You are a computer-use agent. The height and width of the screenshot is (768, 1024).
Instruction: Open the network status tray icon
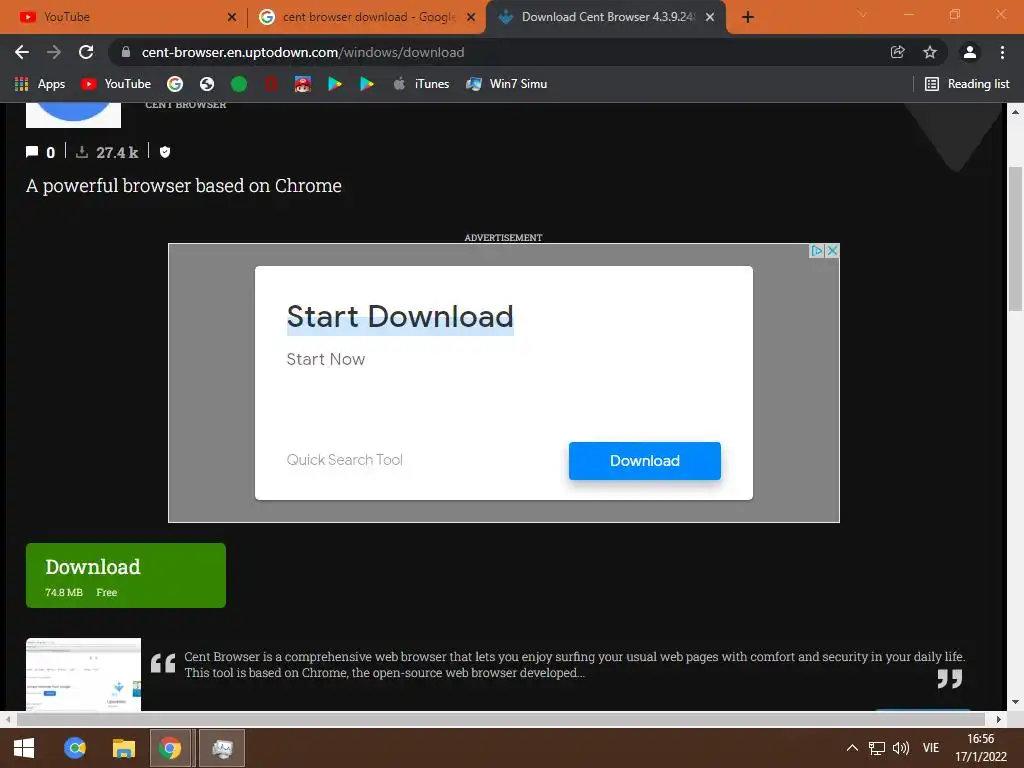[x=876, y=748]
